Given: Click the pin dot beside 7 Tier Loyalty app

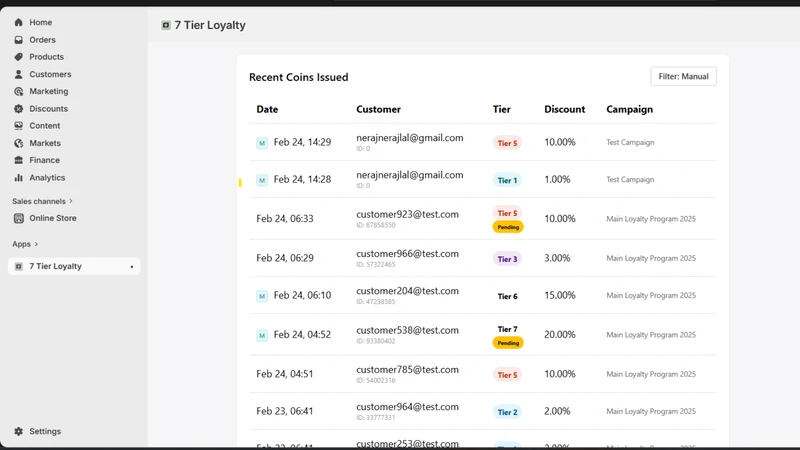Looking at the screenshot, I should click(x=132, y=267).
